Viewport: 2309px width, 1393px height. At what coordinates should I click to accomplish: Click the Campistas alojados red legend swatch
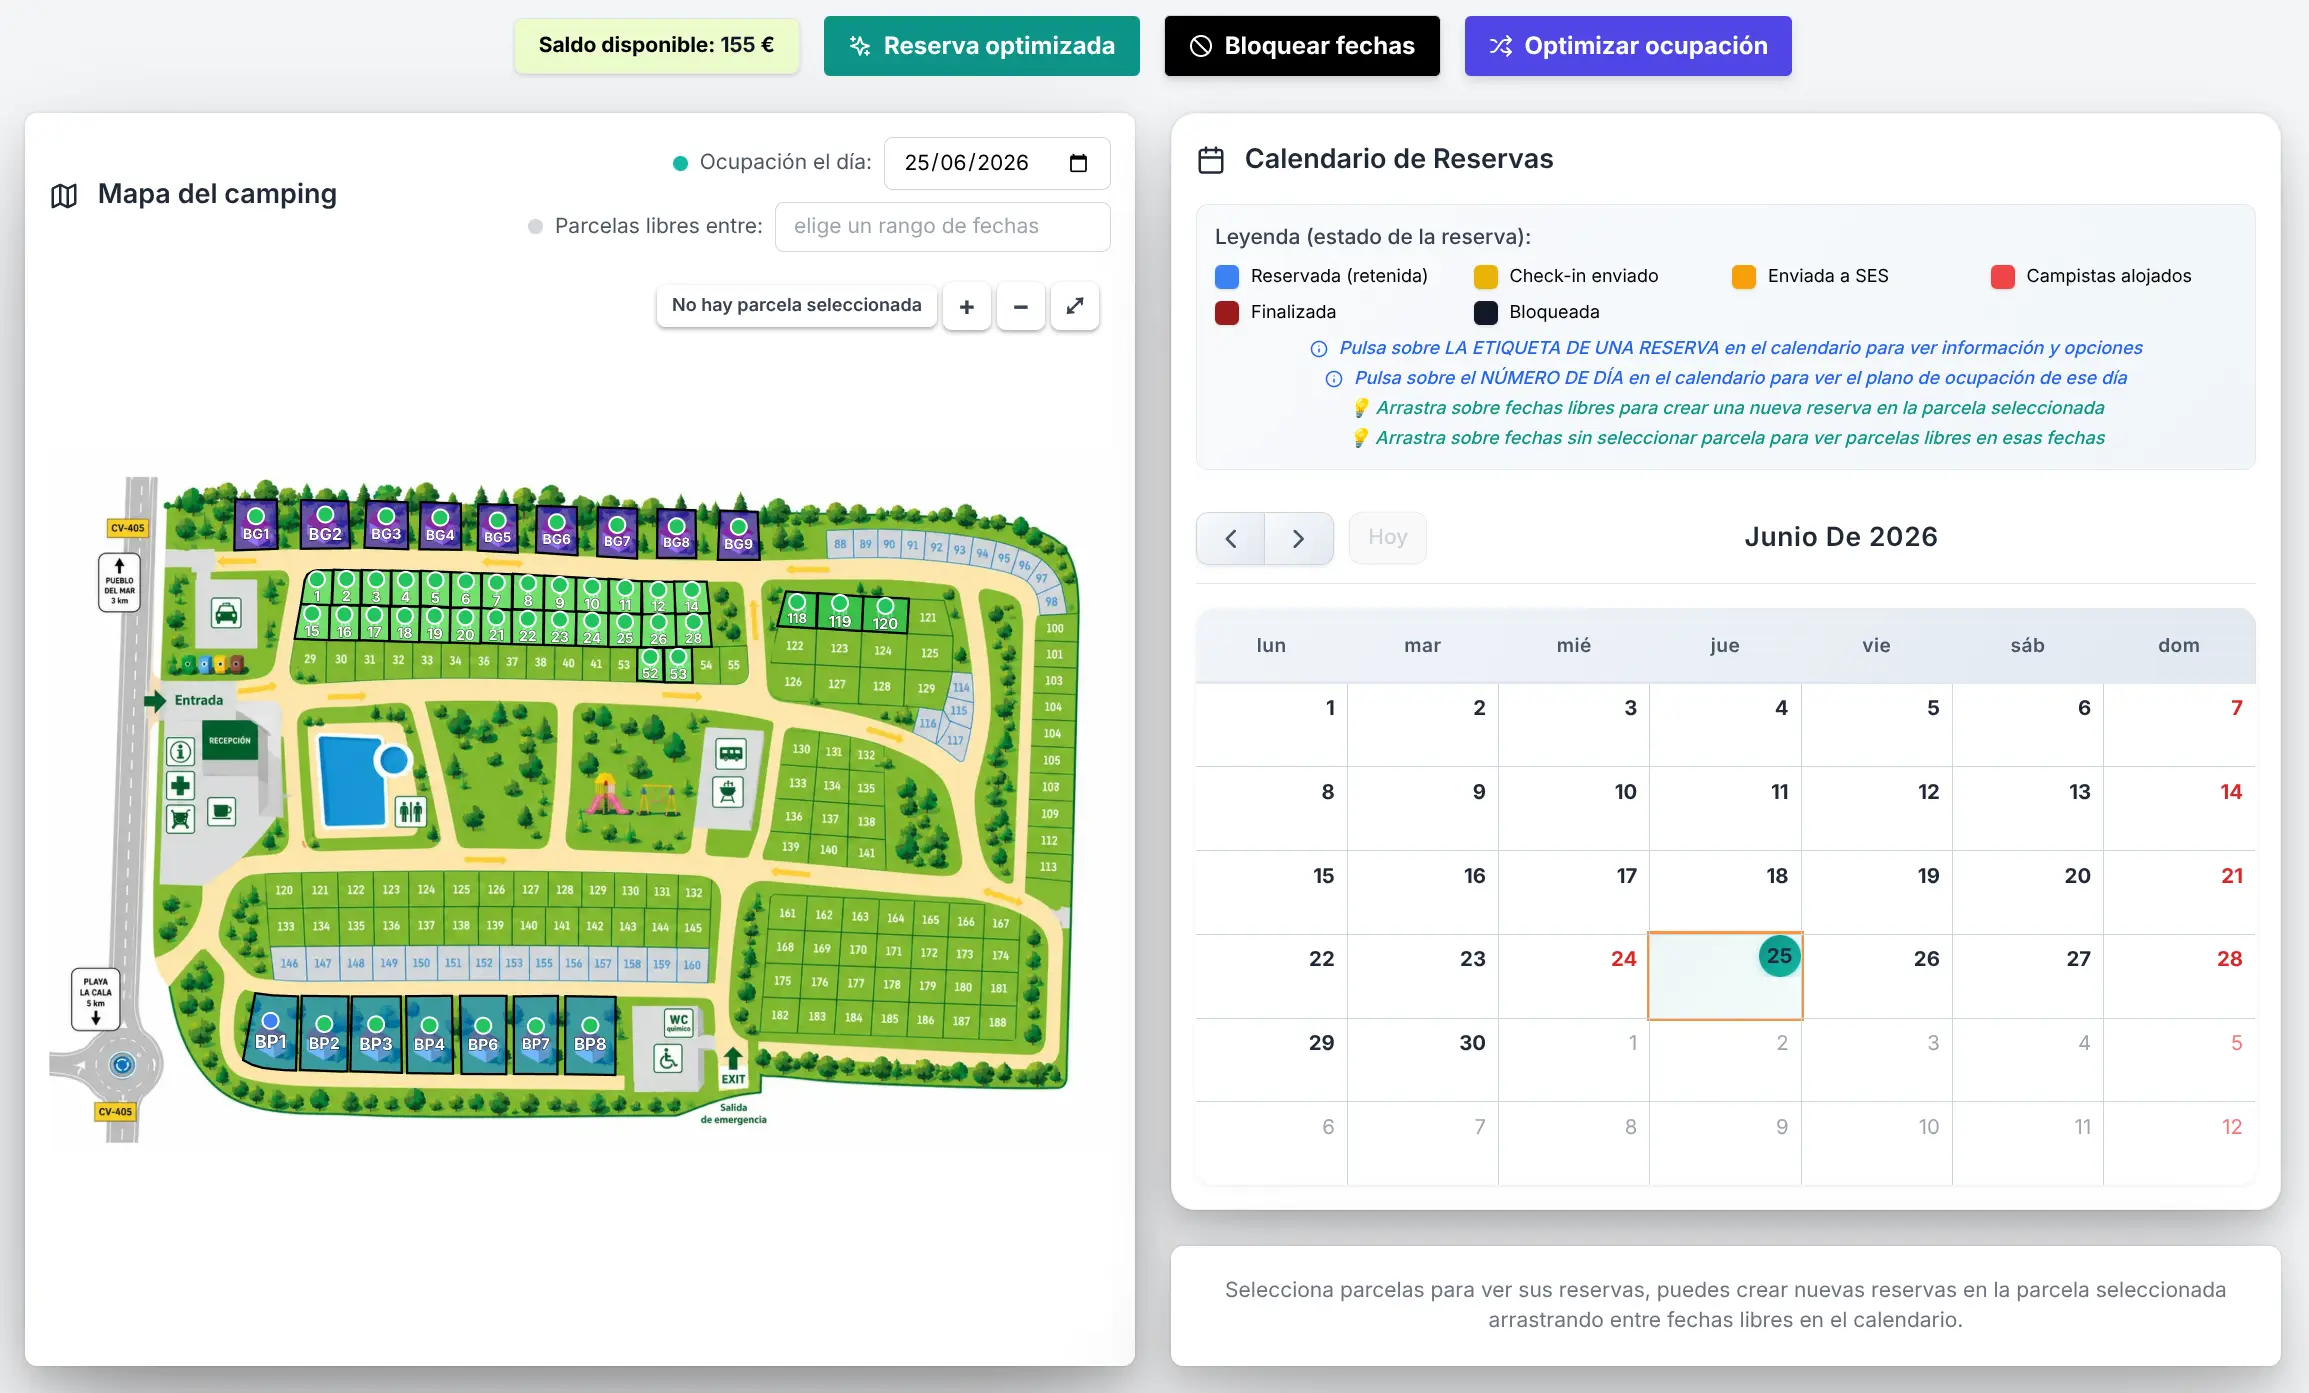(2002, 277)
